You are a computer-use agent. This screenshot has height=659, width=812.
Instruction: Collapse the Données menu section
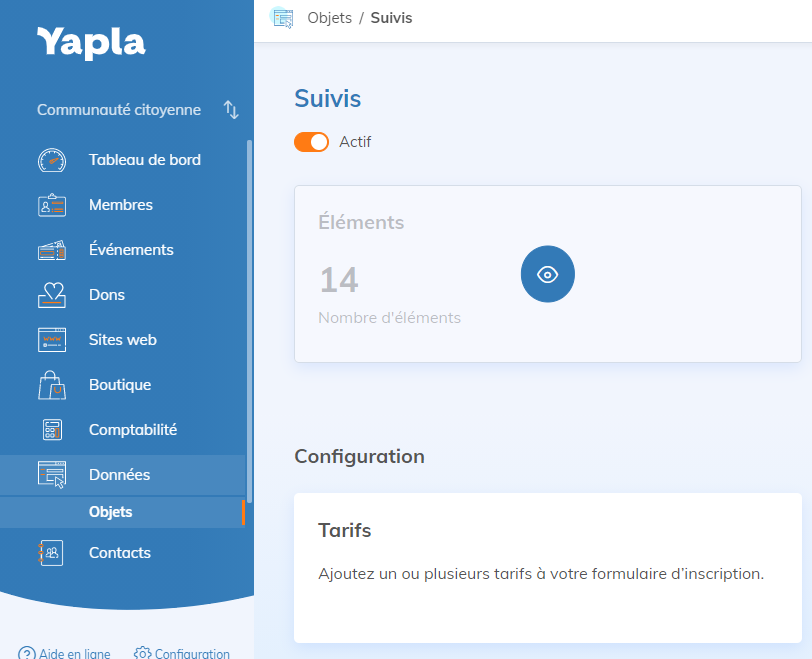click(x=119, y=475)
